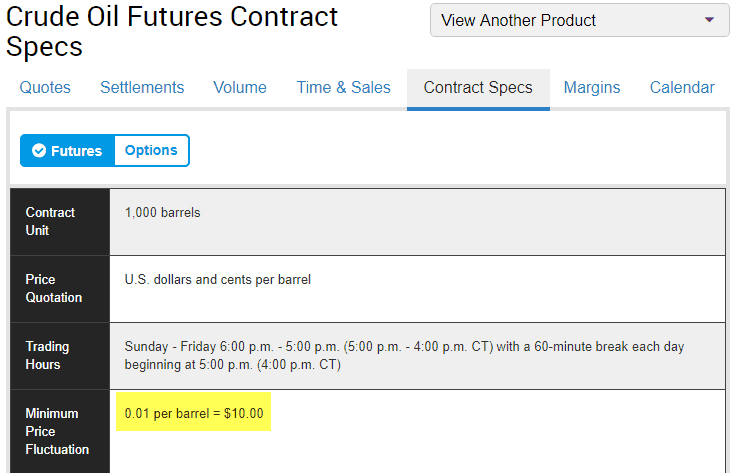View the Calendar tab

[x=682, y=87]
